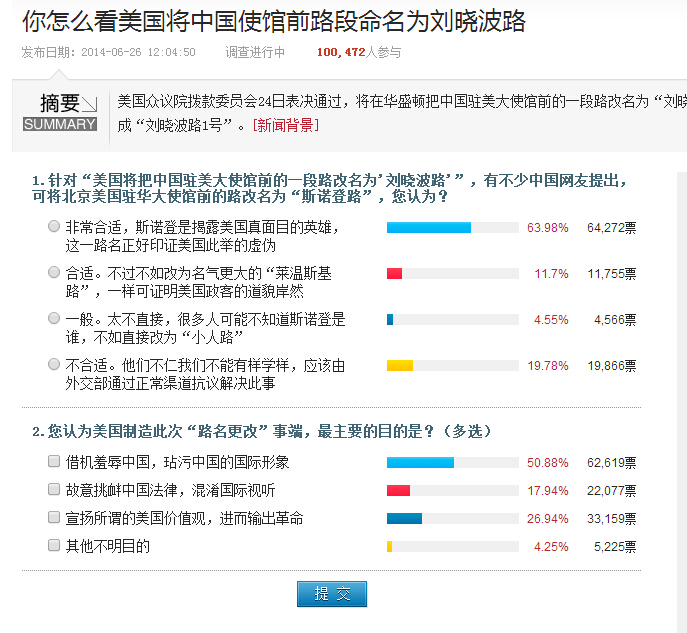Tick the '故意挑衅中国法律' checkbox

click(x=54, y=490)
